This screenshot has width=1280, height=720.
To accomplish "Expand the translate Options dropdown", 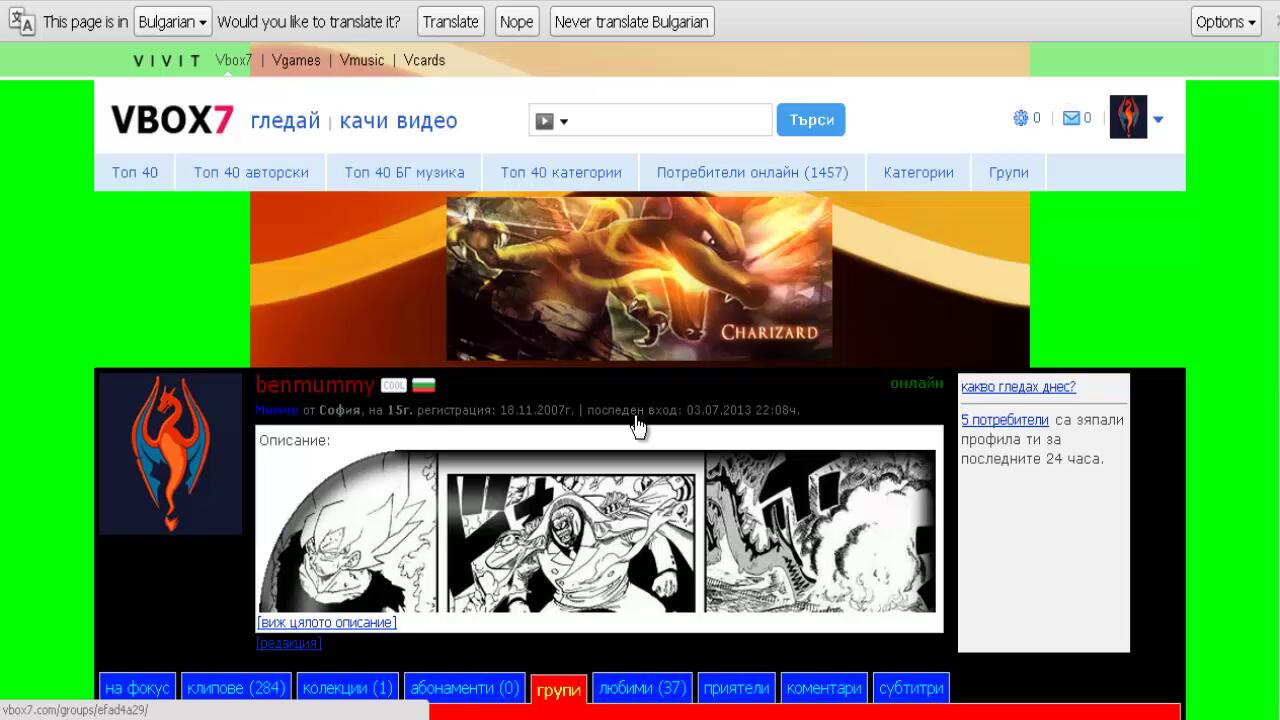I will (x=1225, y=22).
